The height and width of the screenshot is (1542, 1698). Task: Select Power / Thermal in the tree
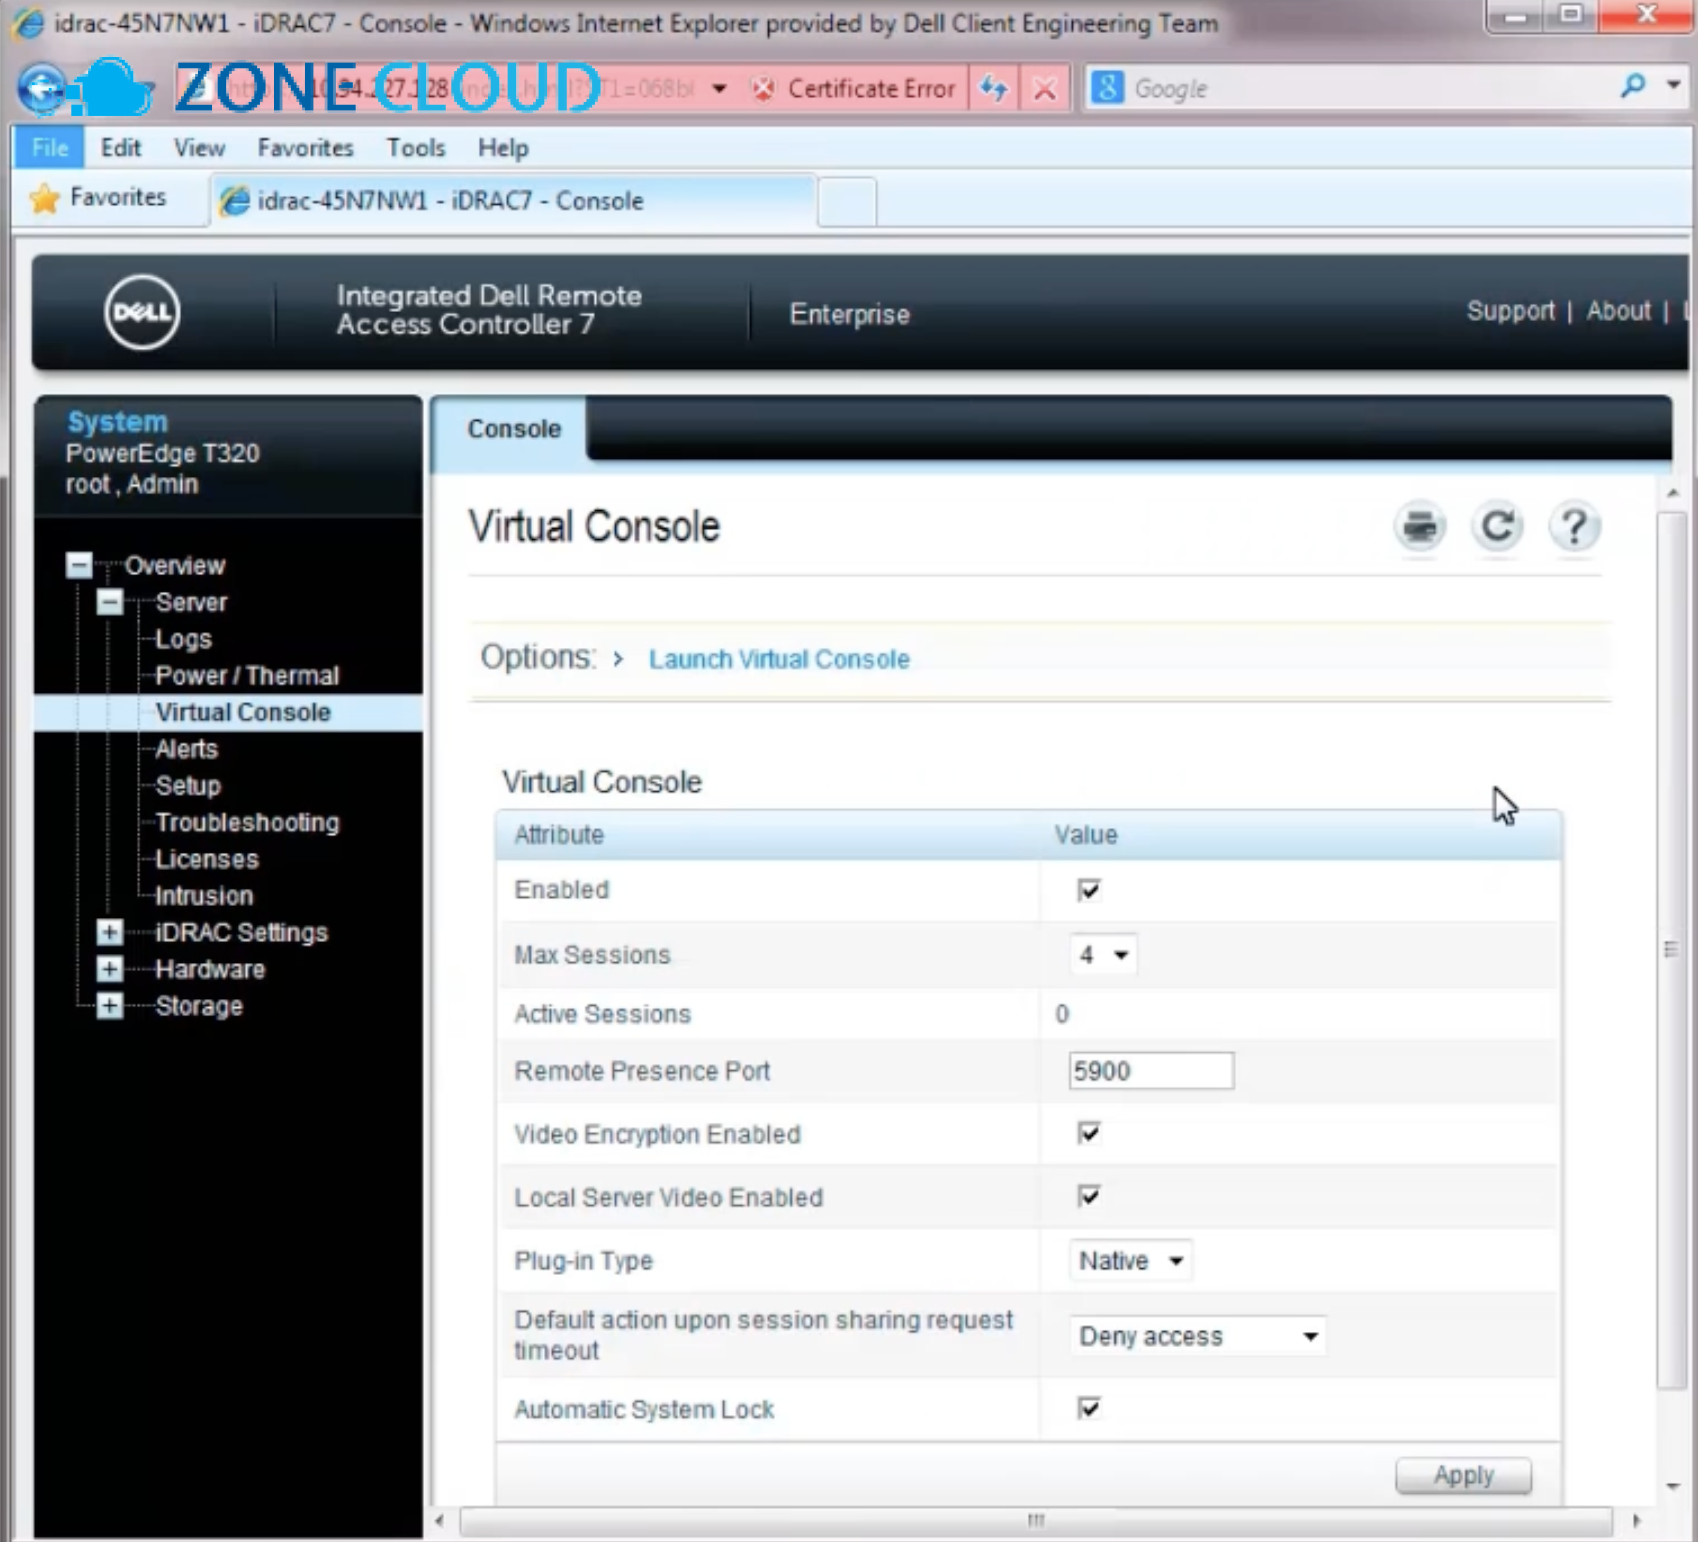[247, 676]
